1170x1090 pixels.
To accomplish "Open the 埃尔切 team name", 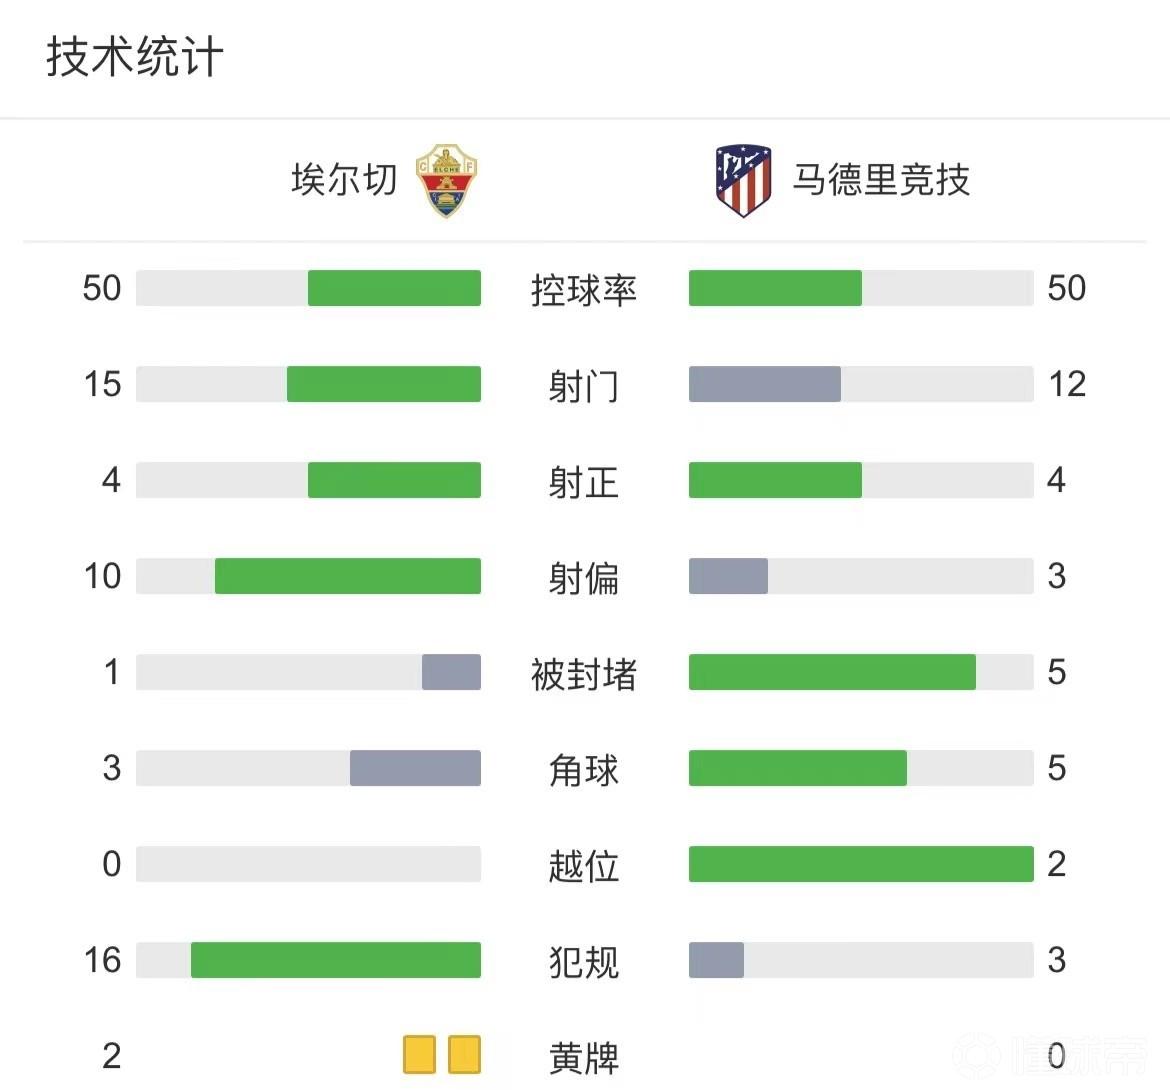I will point(344,181).
